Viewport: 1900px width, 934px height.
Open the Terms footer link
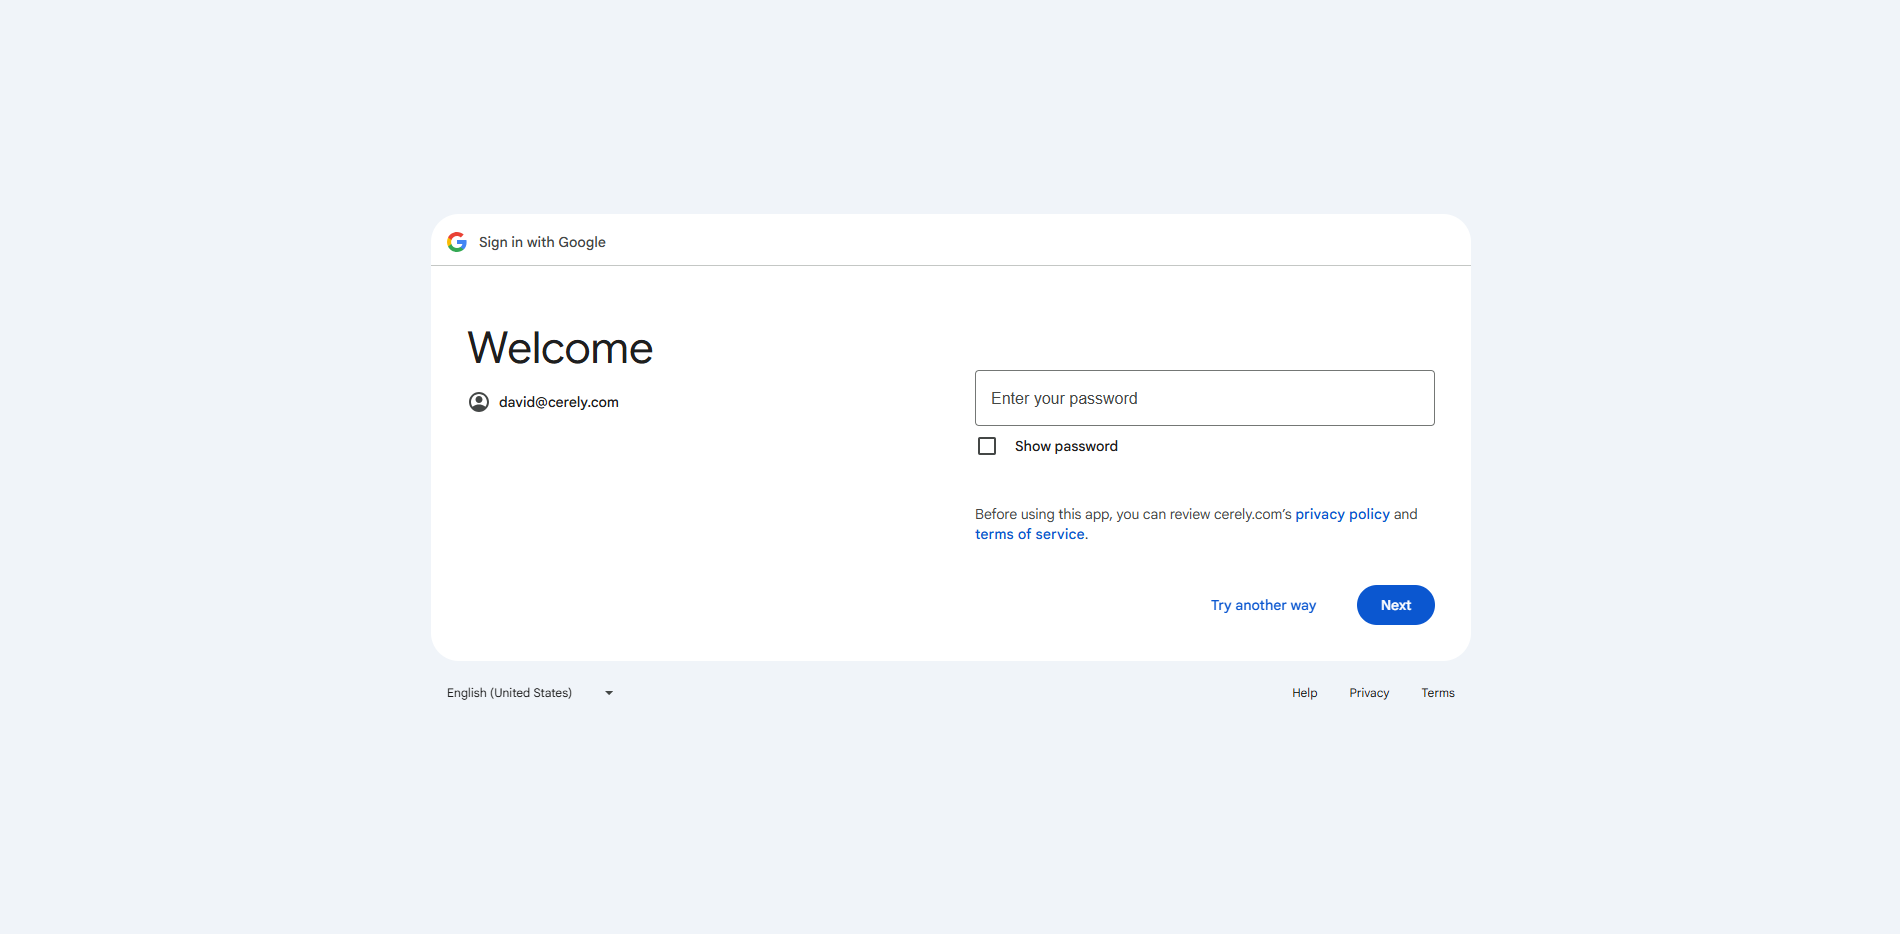tap(1438, 693)
